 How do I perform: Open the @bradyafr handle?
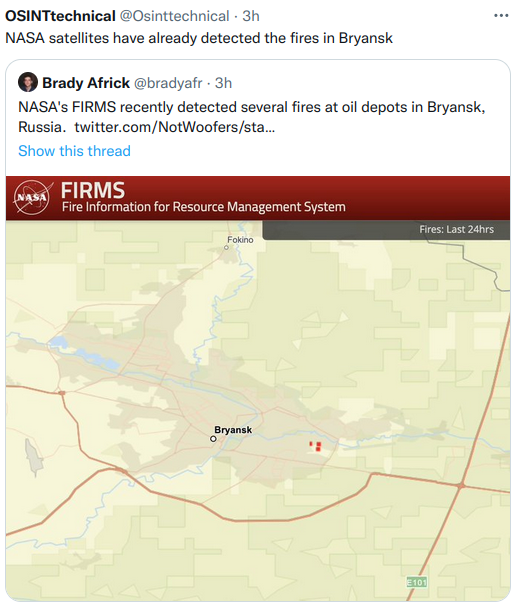click(168, 83)
